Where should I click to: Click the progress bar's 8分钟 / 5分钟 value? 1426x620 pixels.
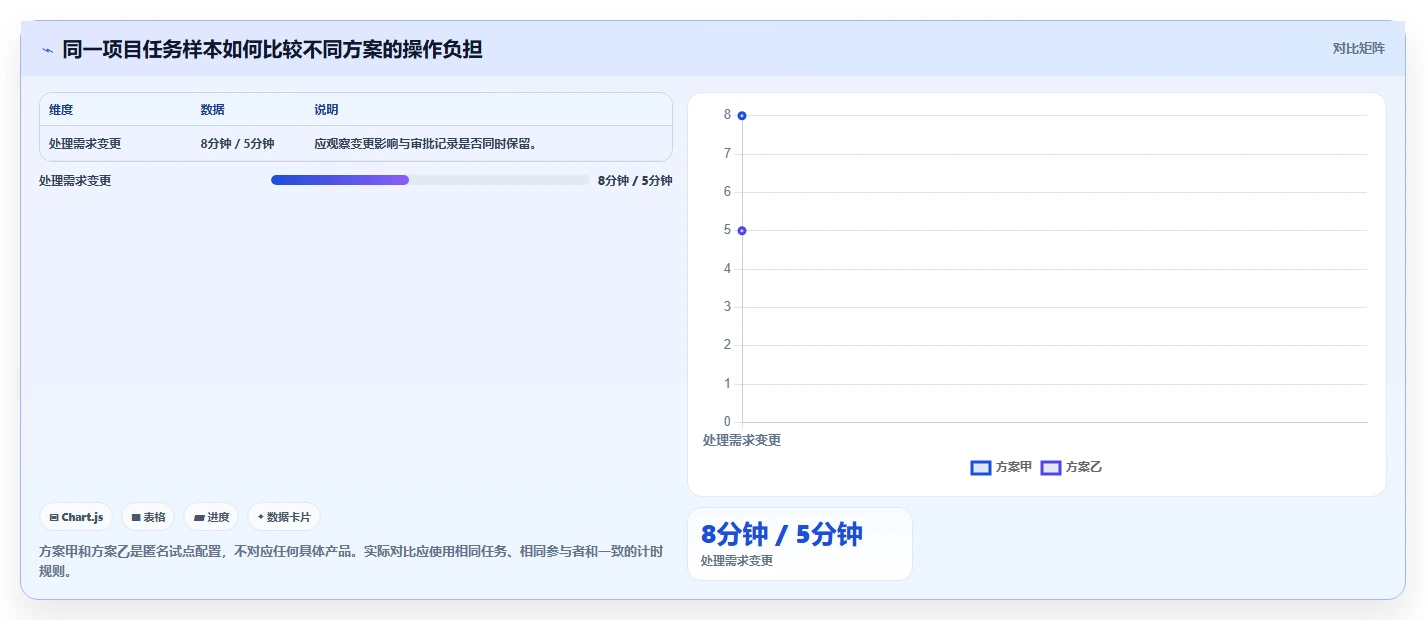[635, 181]
